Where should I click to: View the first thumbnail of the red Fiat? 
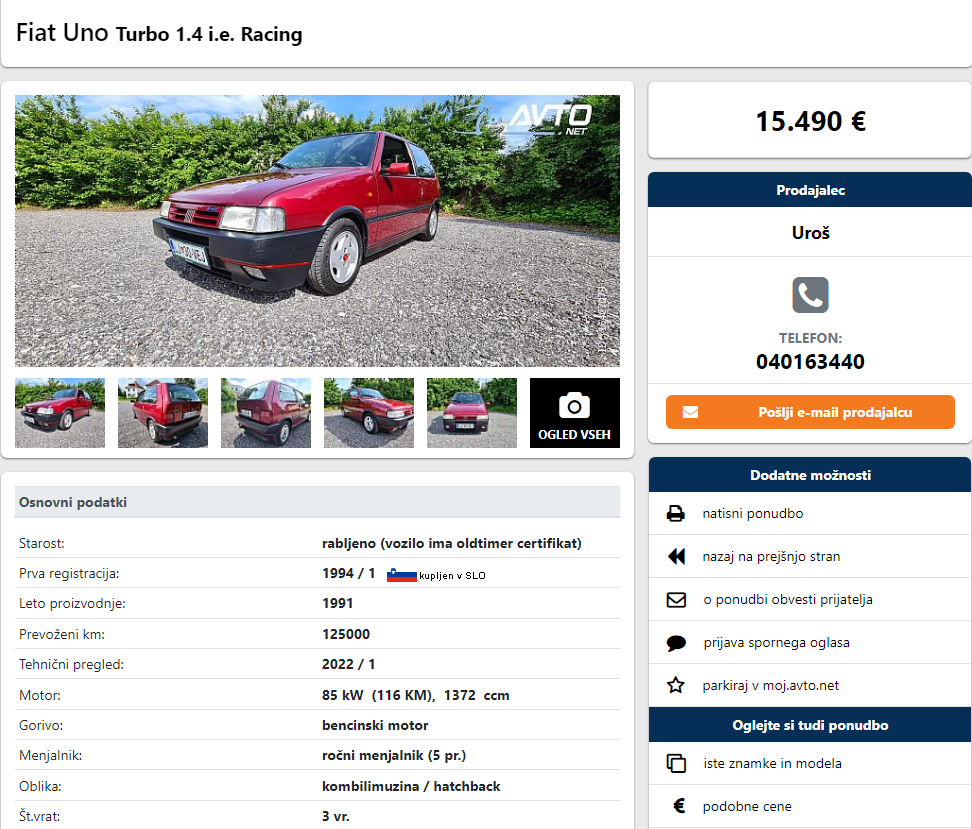60,413
